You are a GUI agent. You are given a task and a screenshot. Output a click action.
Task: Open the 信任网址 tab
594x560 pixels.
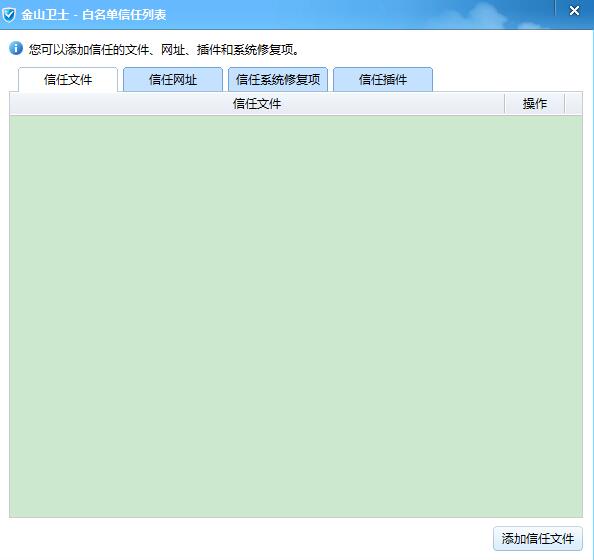point(173,80)
